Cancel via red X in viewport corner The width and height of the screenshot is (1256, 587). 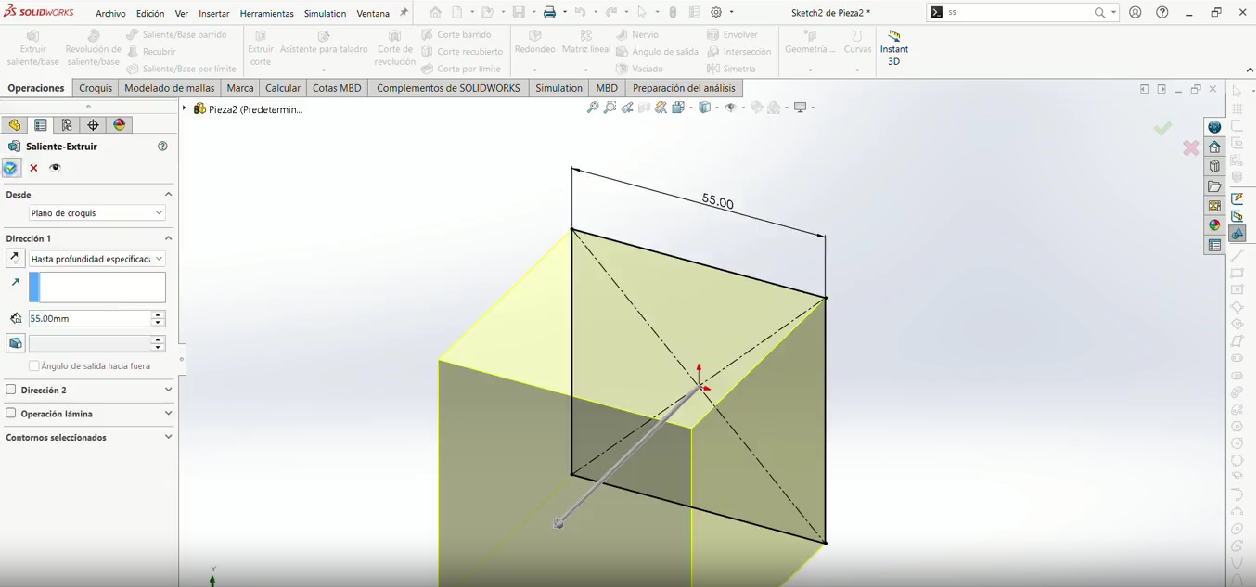click(x=1191, y=148)
